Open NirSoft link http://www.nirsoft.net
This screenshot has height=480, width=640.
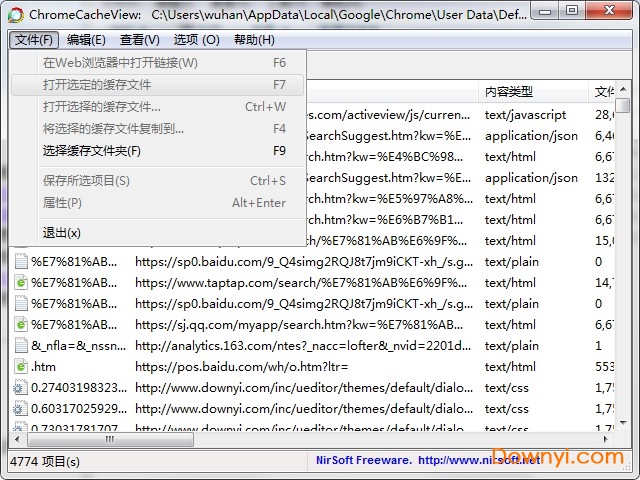[479, 460]
